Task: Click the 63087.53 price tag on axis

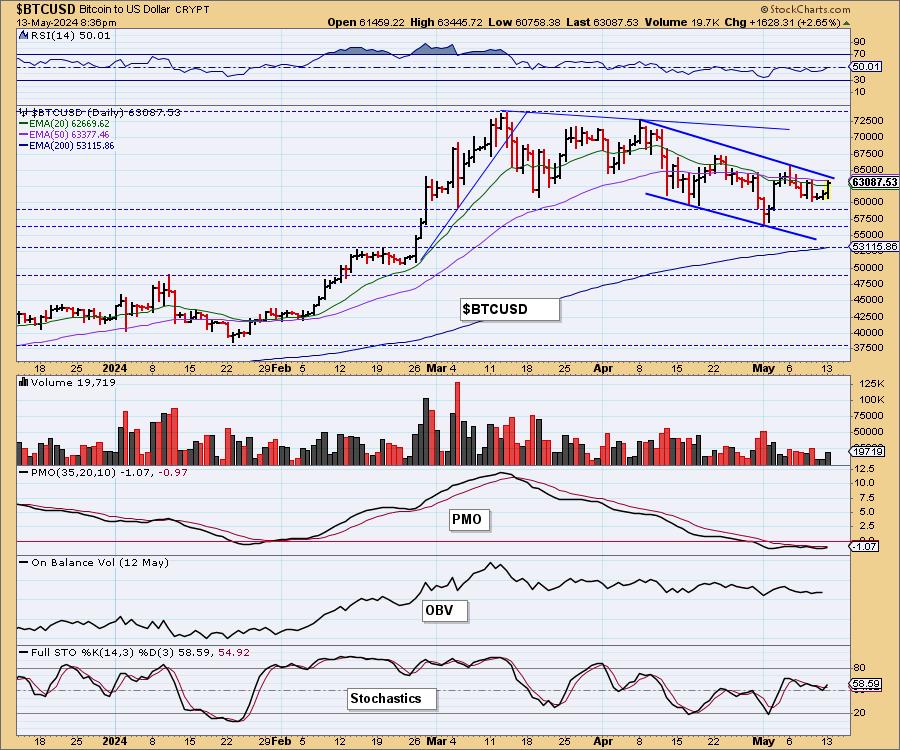Action: (x=875, y=182)
